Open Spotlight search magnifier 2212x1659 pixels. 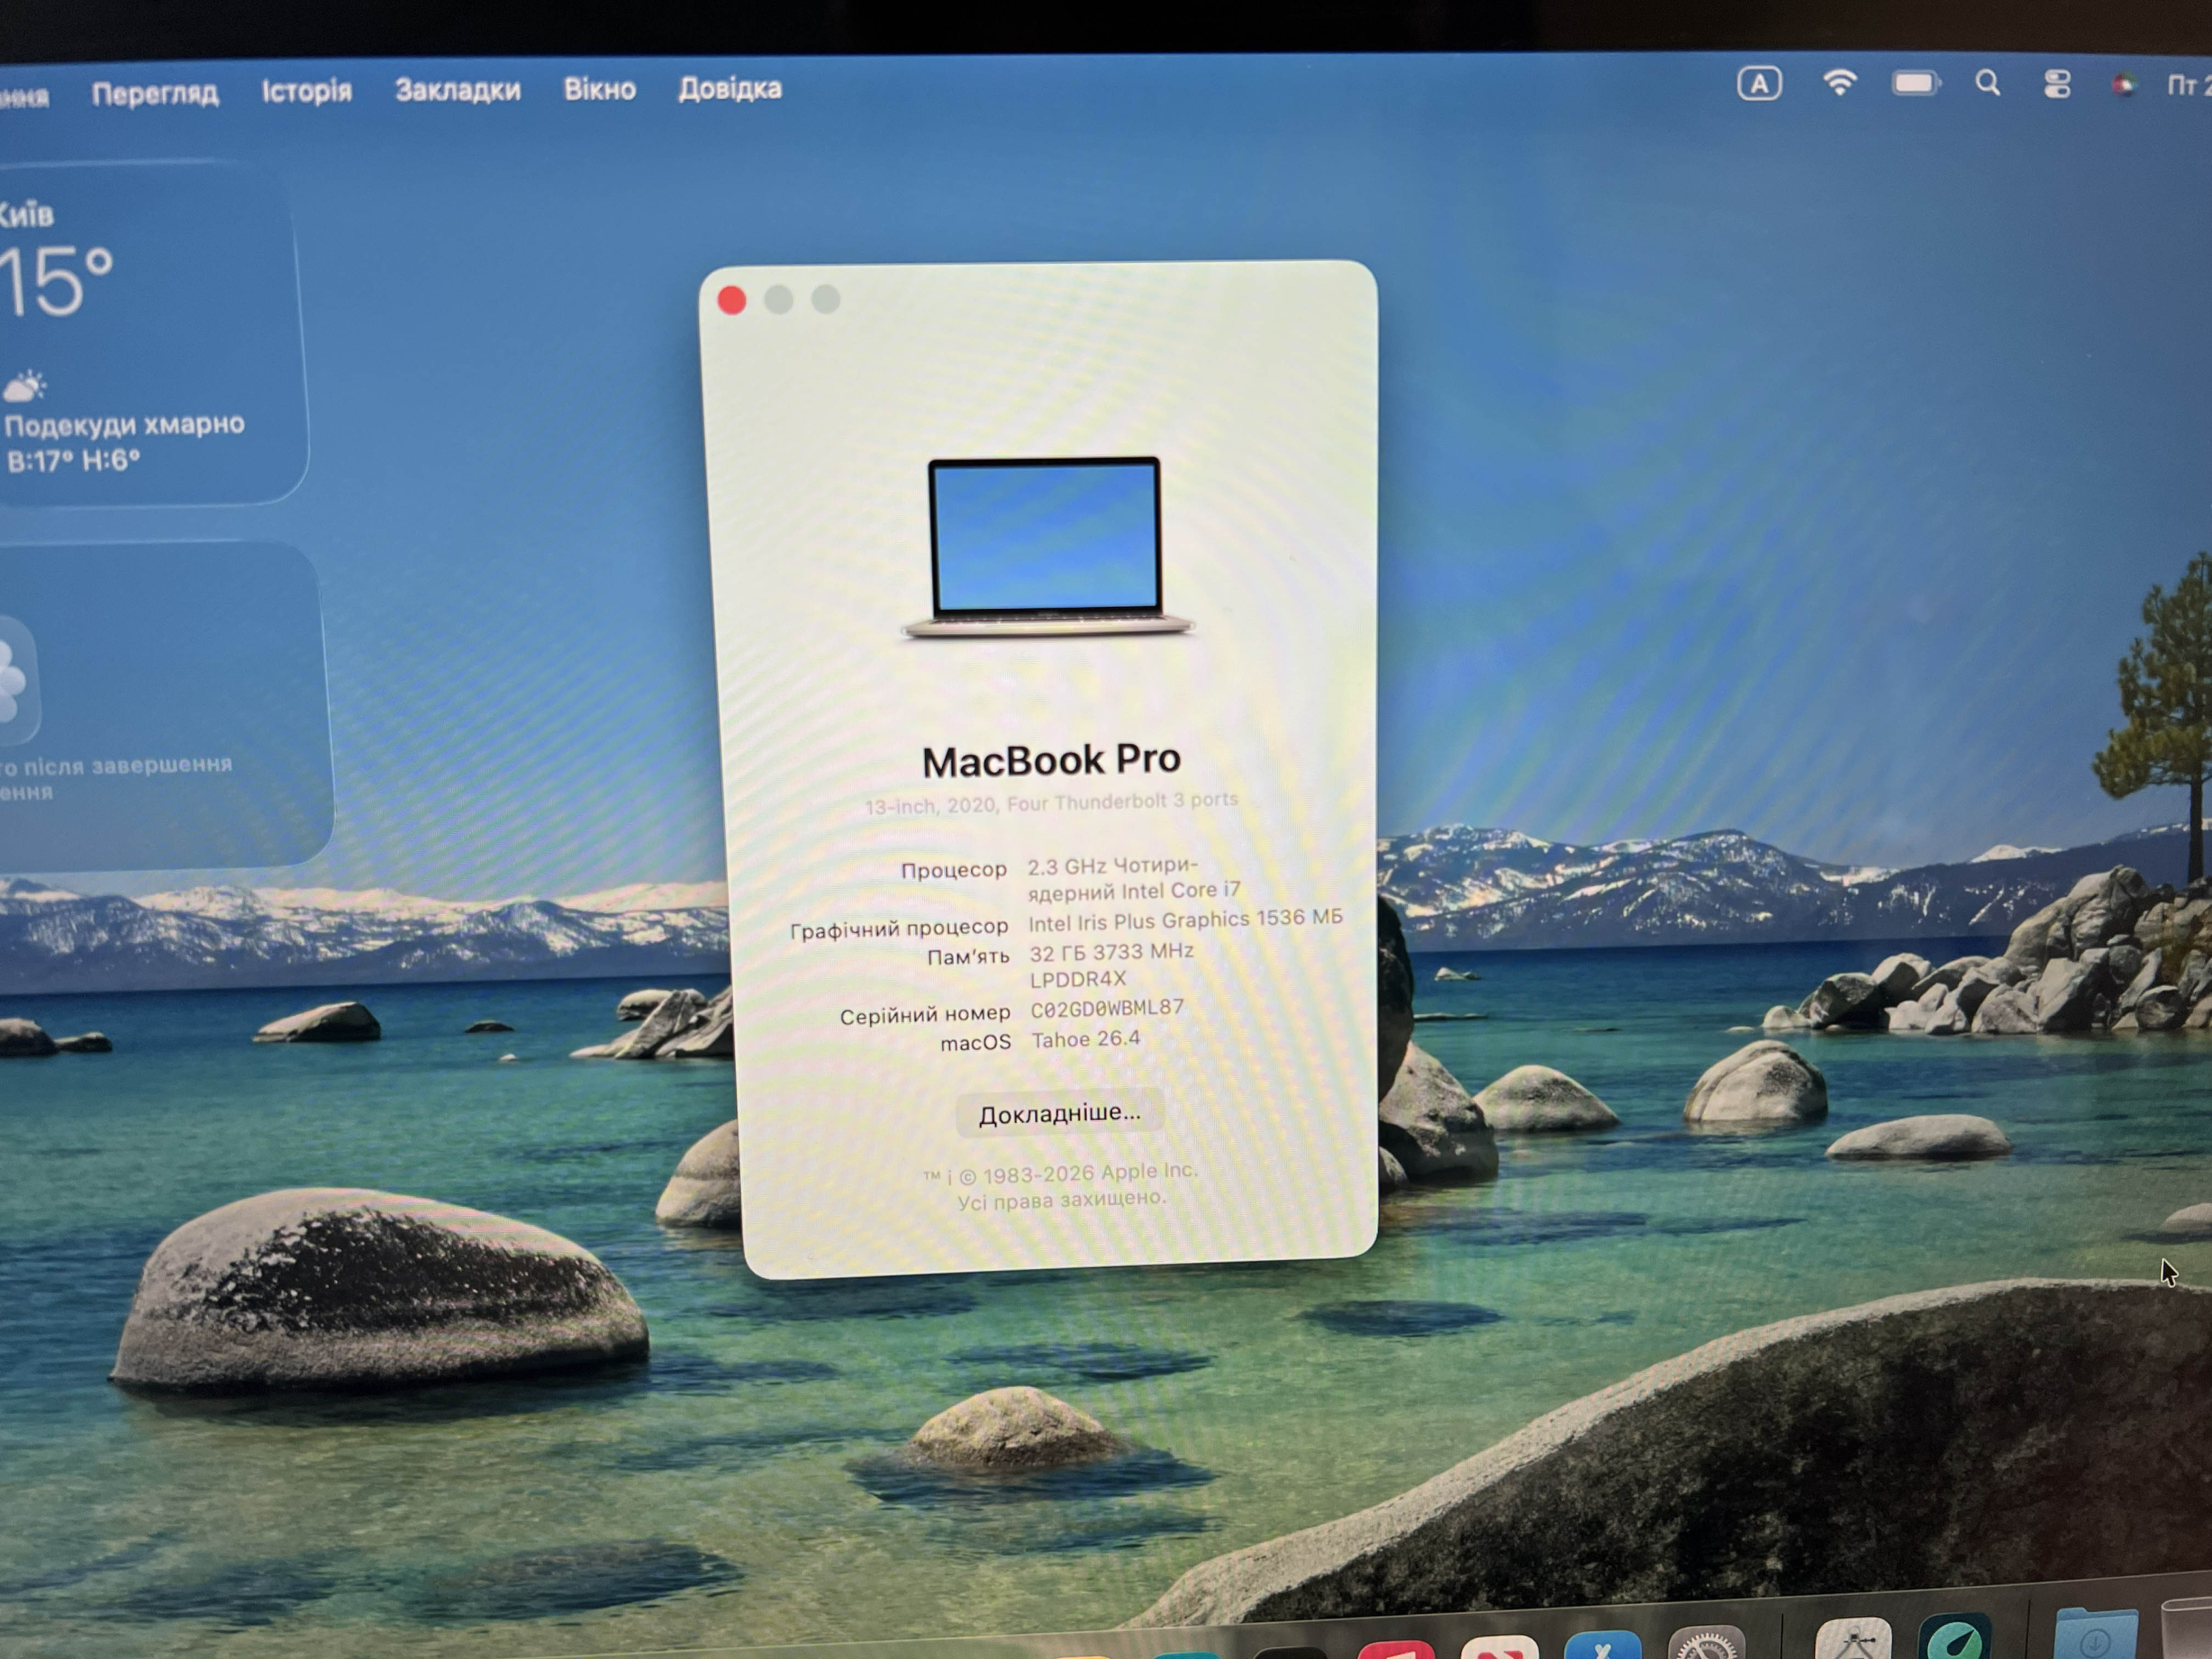(1988, 84)
